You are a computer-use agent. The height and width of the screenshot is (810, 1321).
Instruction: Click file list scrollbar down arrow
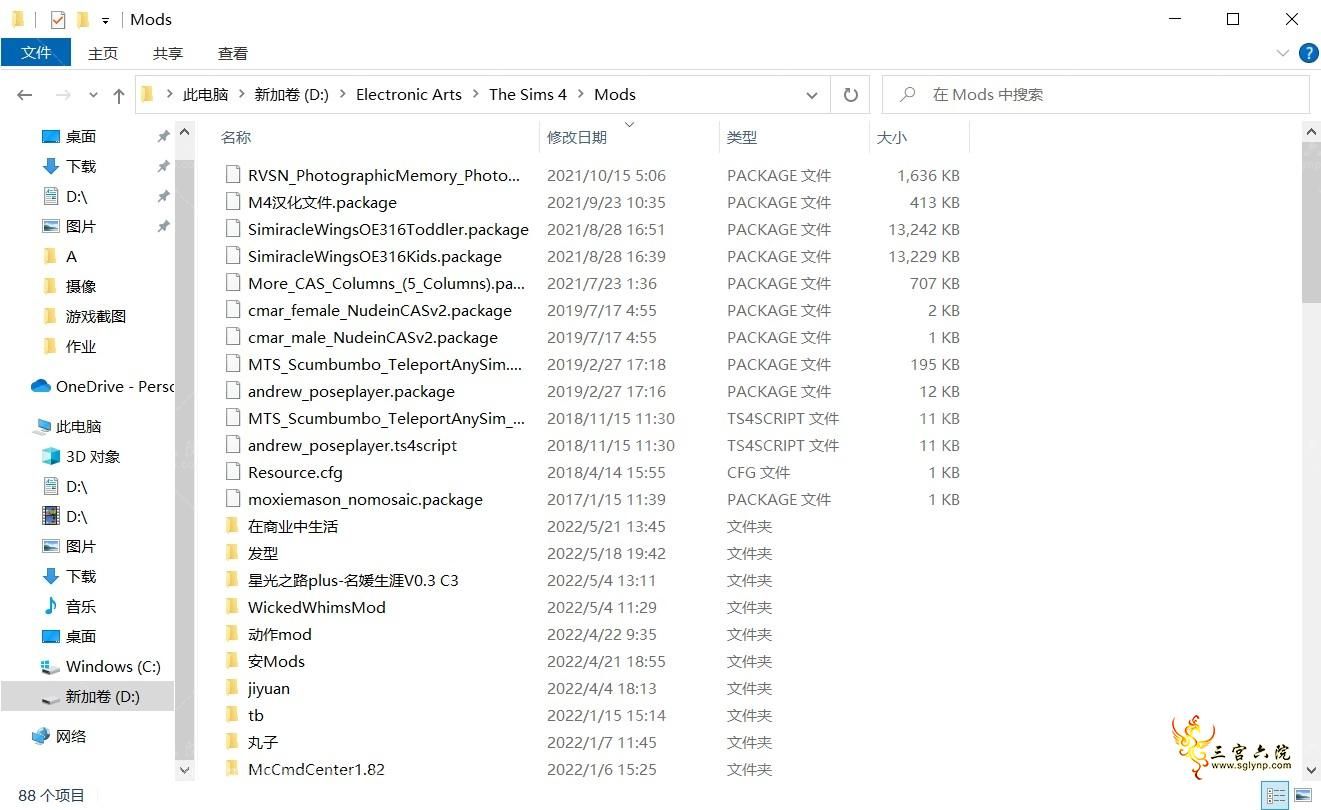[1312, 770]
